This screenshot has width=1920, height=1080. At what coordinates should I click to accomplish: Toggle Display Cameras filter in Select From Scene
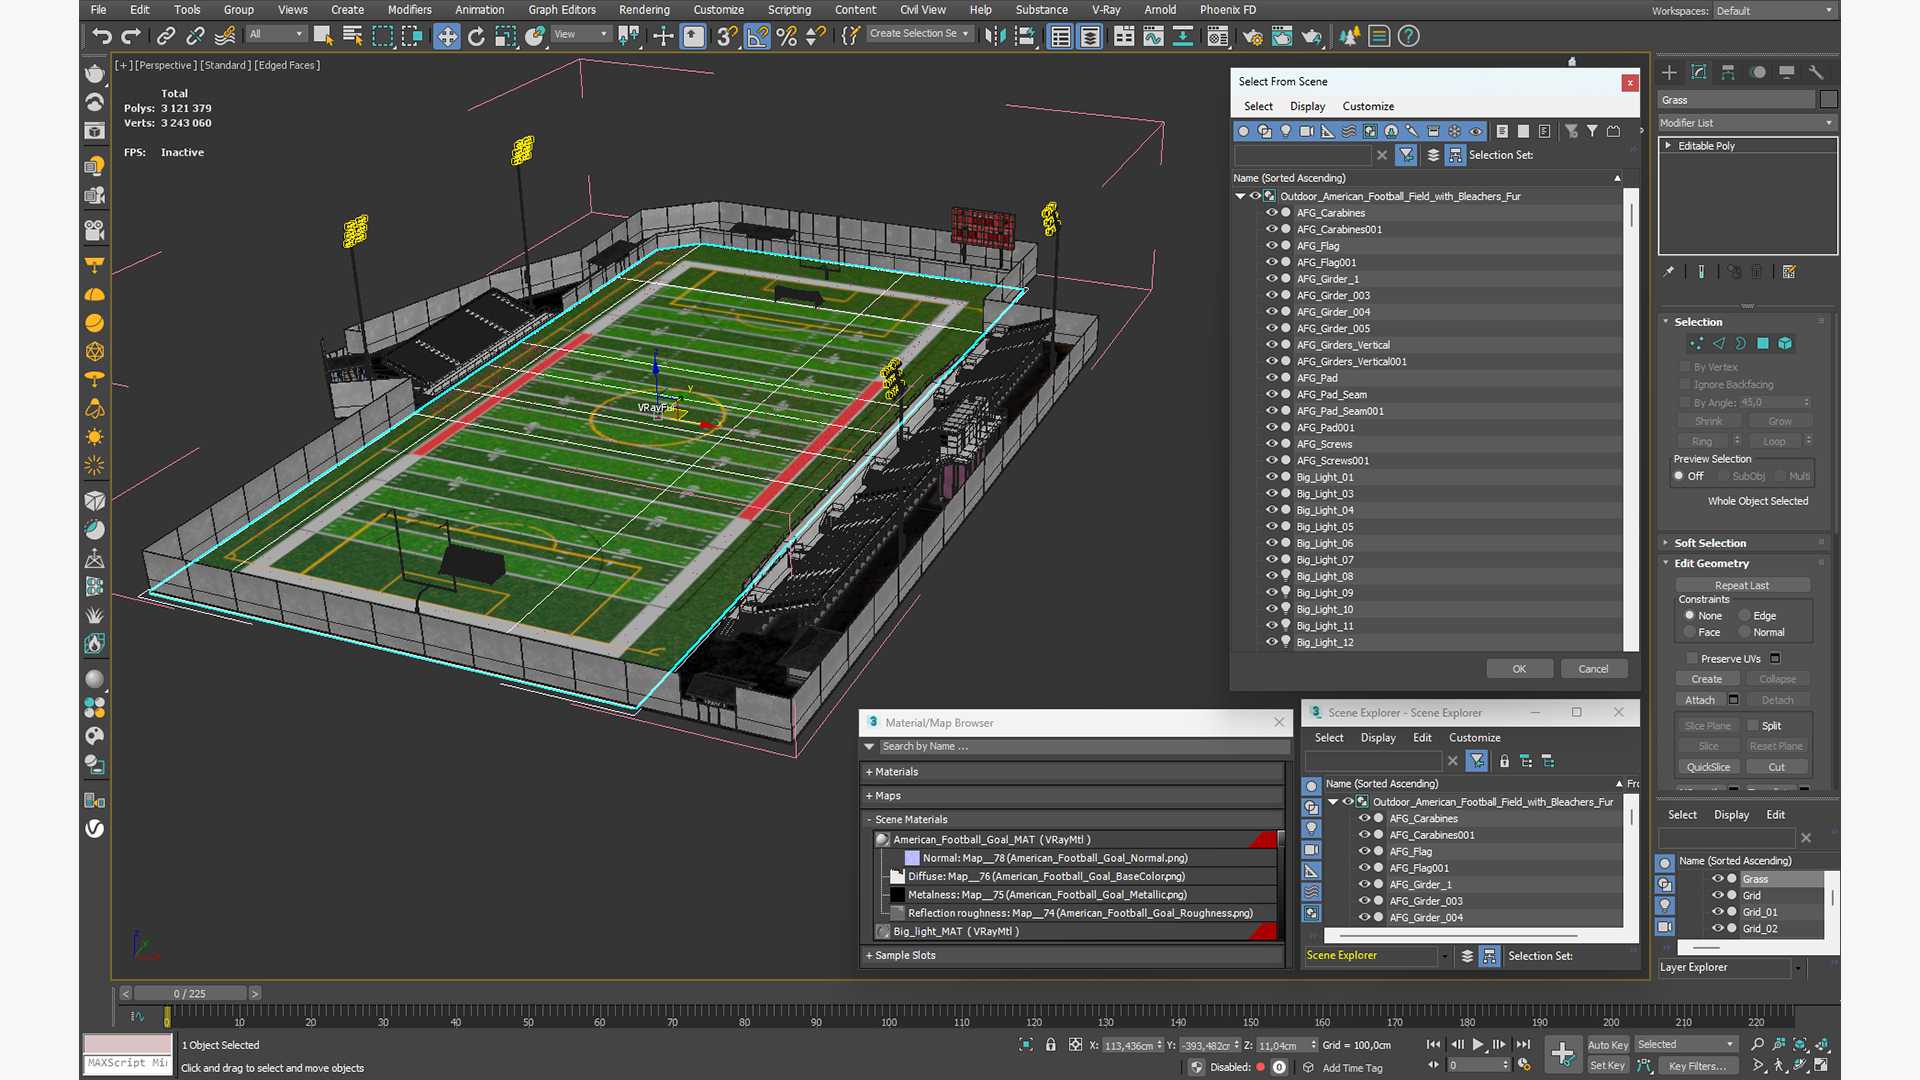(1307, 131)
